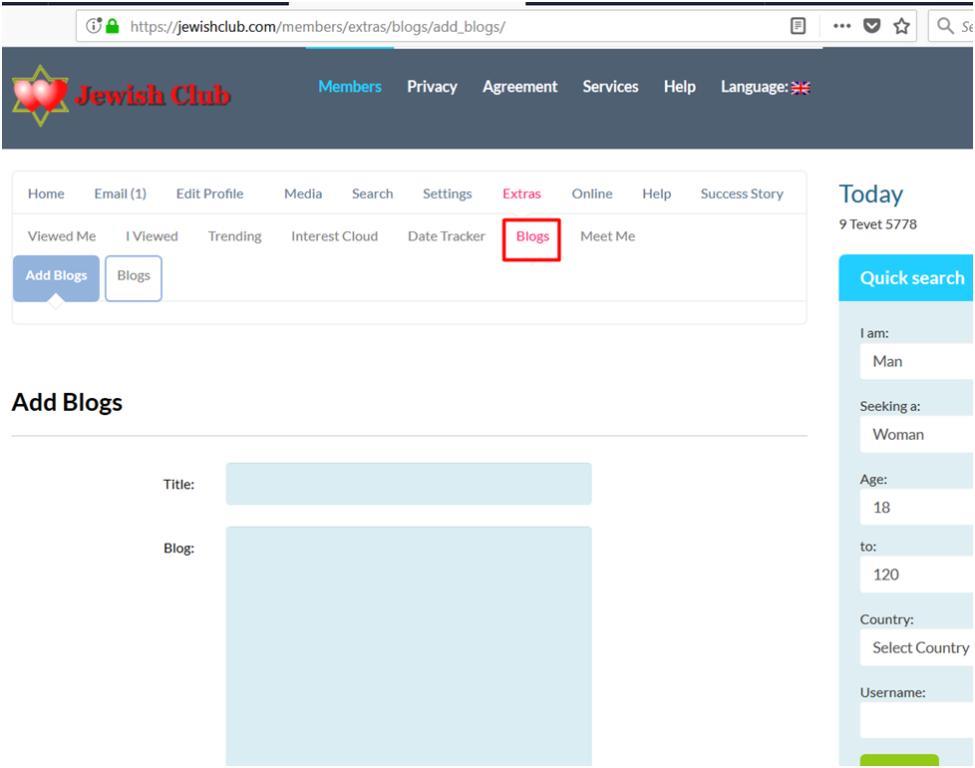
Task: Click the Today heading
Action: click(871, 194)
